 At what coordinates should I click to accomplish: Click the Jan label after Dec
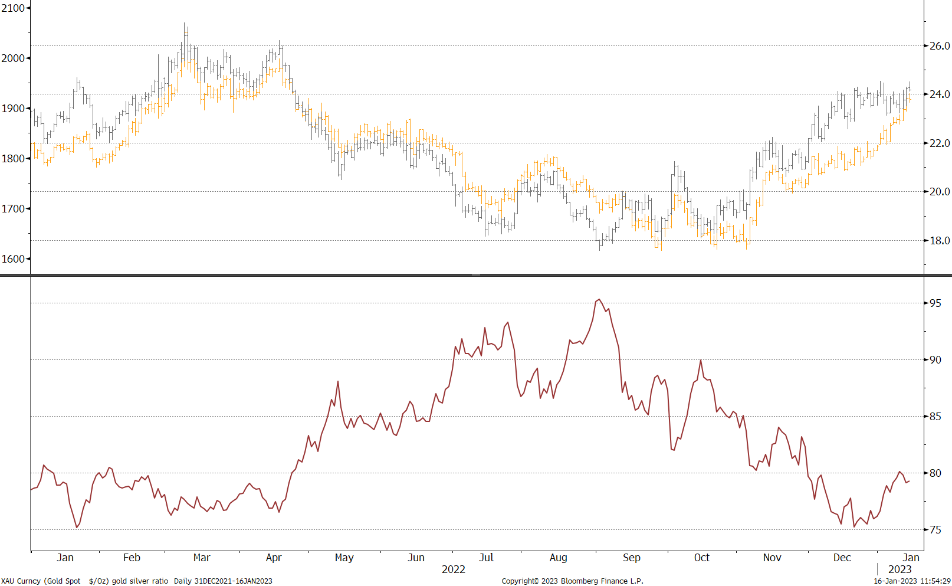tap(911, 557)
